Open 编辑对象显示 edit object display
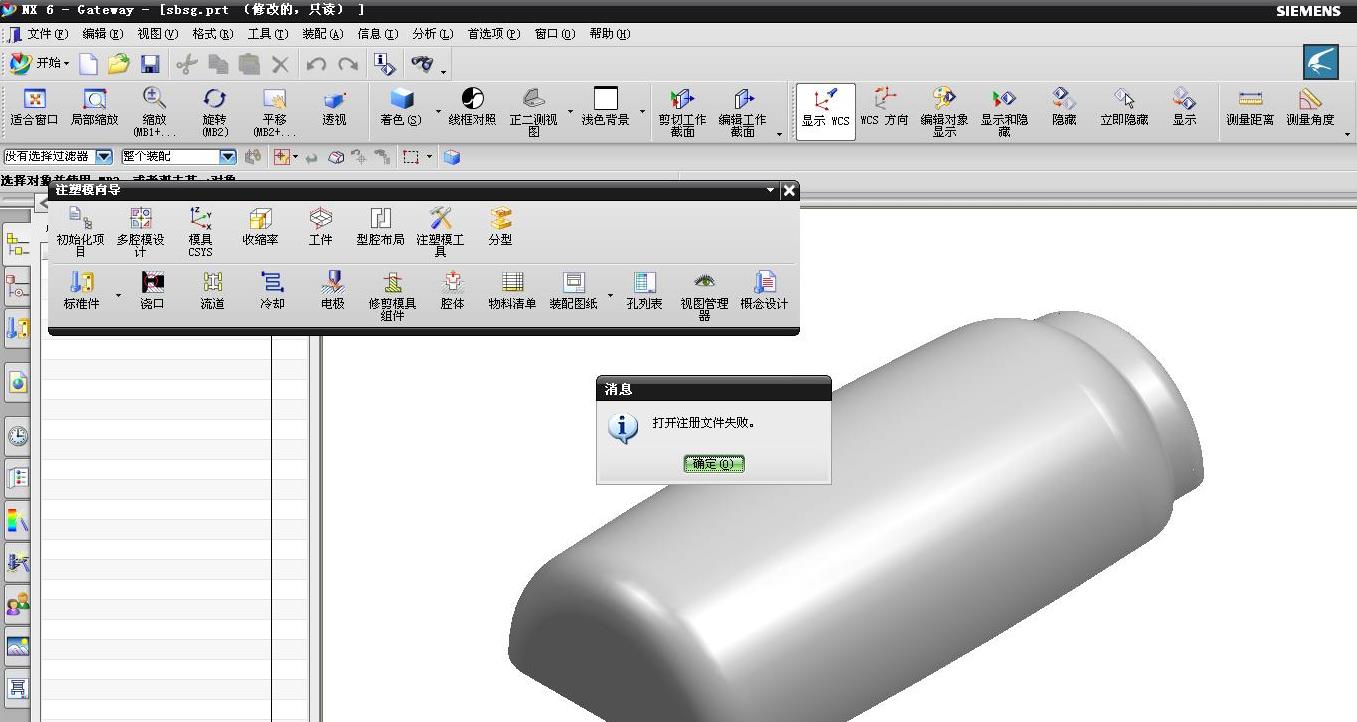 tap(945, 112)
